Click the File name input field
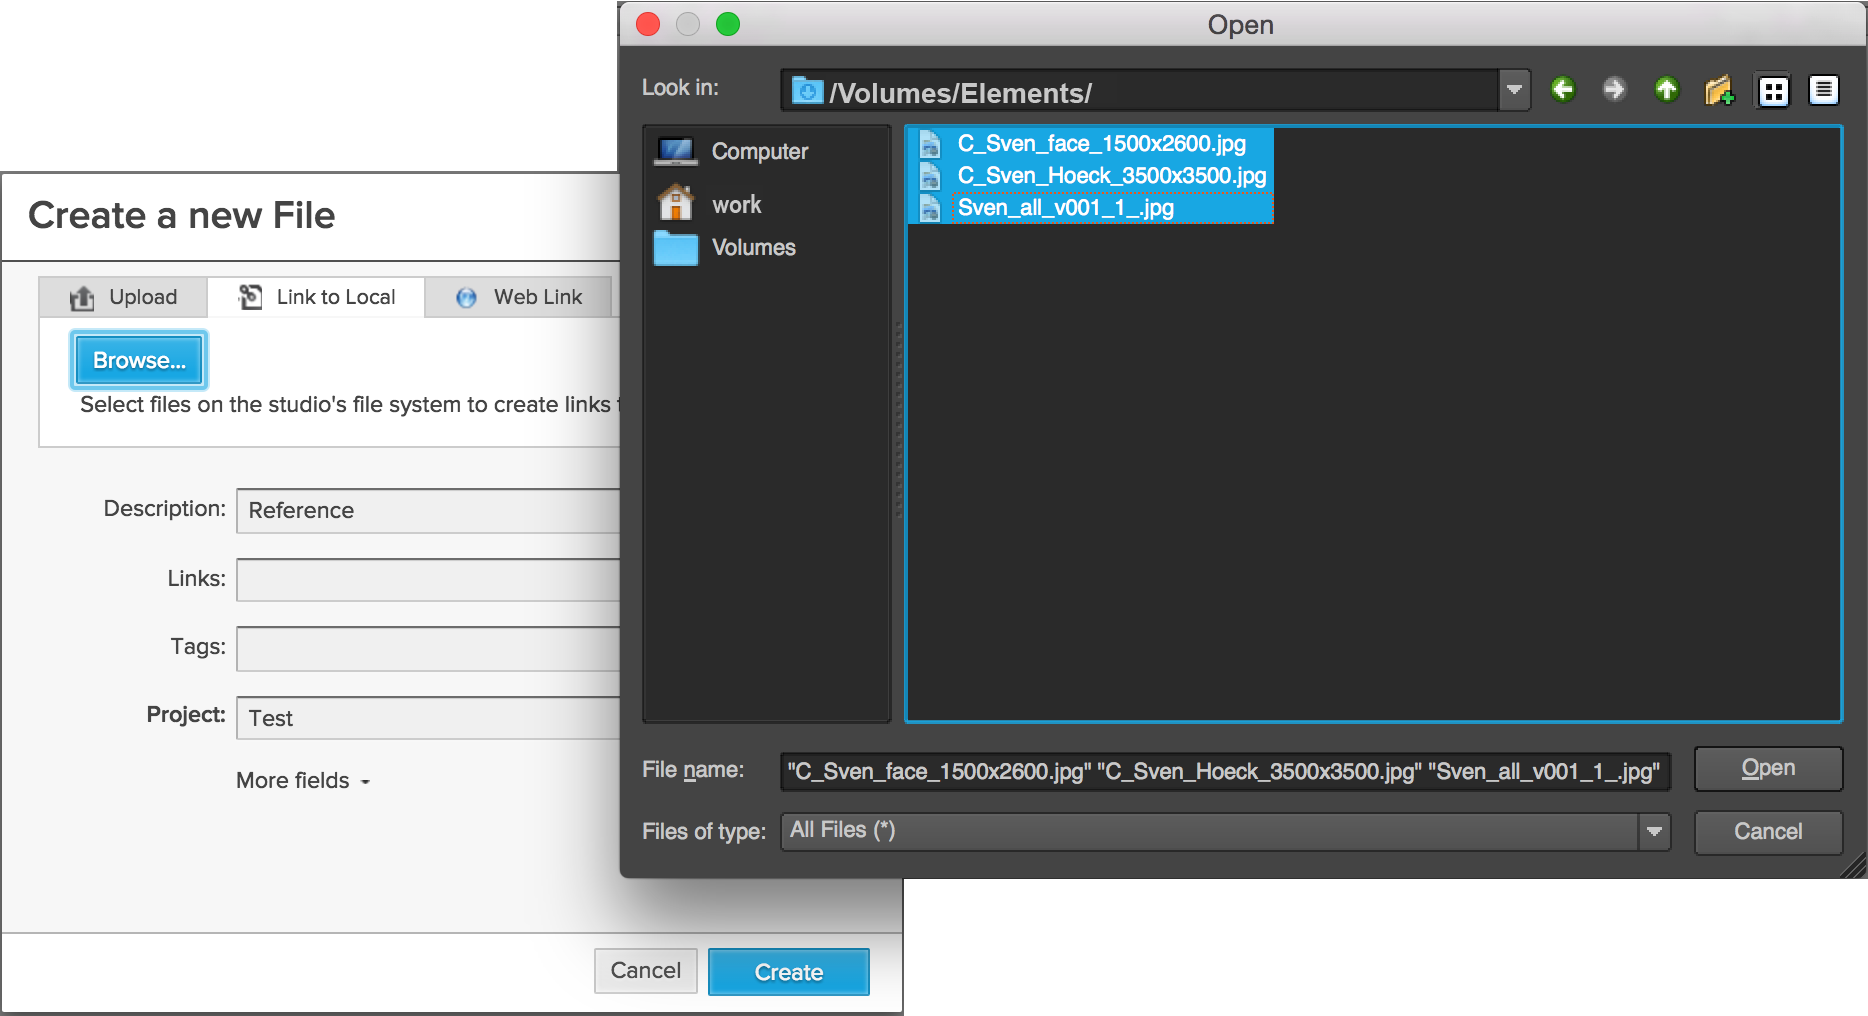 click(x=1225, y=771)
